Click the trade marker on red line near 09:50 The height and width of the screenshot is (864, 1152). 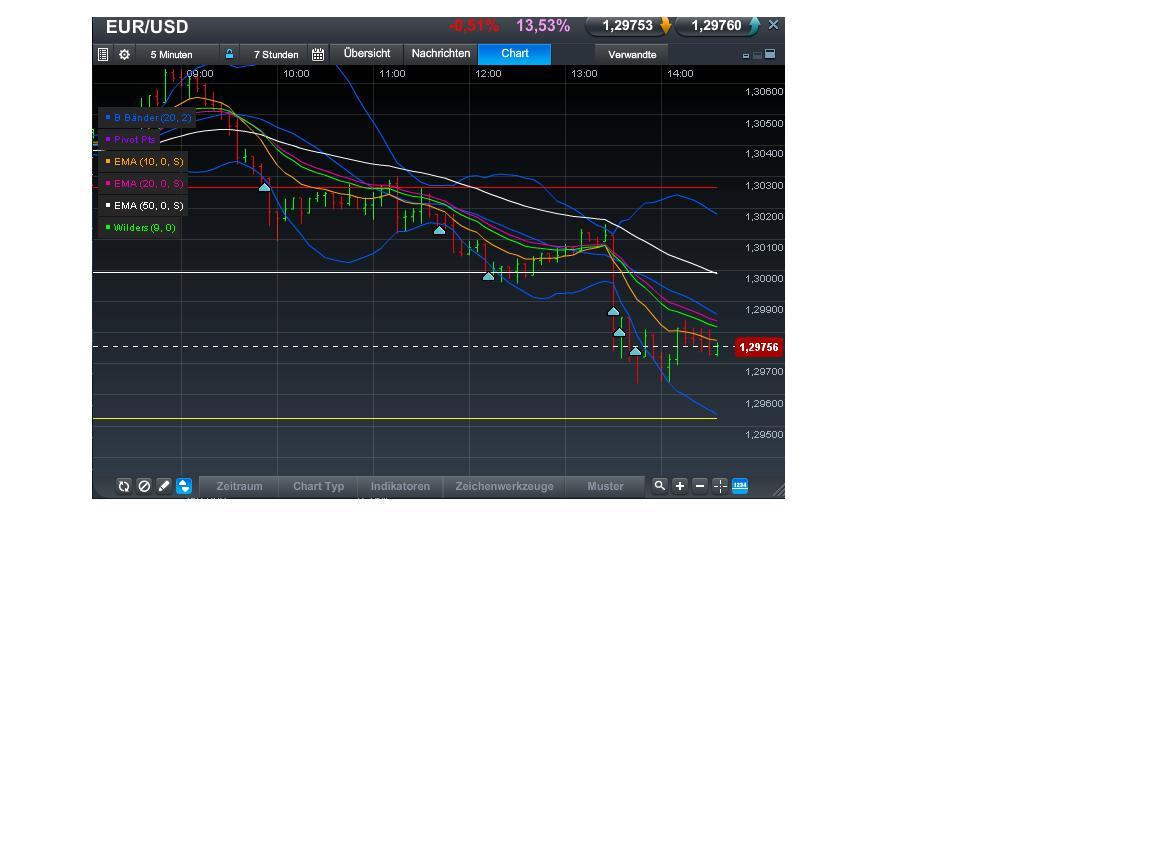(x=264, y=187)
